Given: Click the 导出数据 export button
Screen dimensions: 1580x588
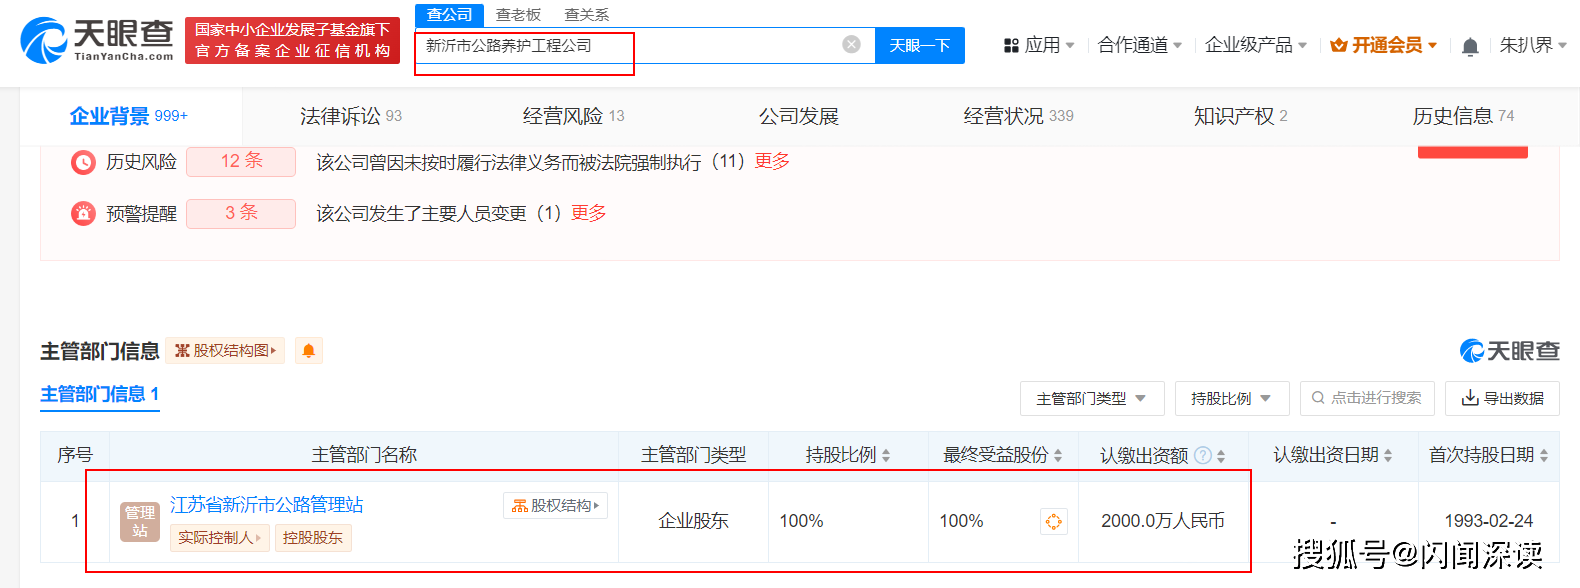Looking at the screenshot, I should click(x=1502, y=398).
